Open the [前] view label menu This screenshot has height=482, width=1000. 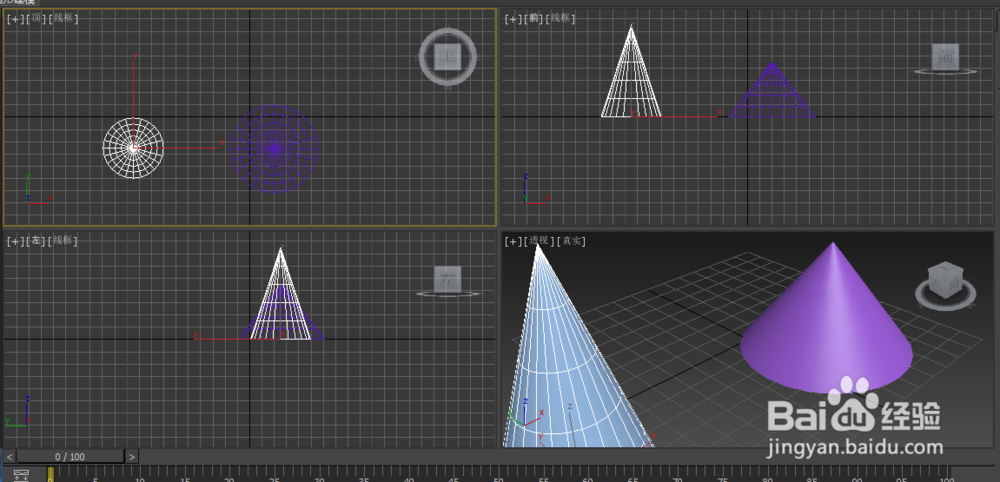(534, 19)
